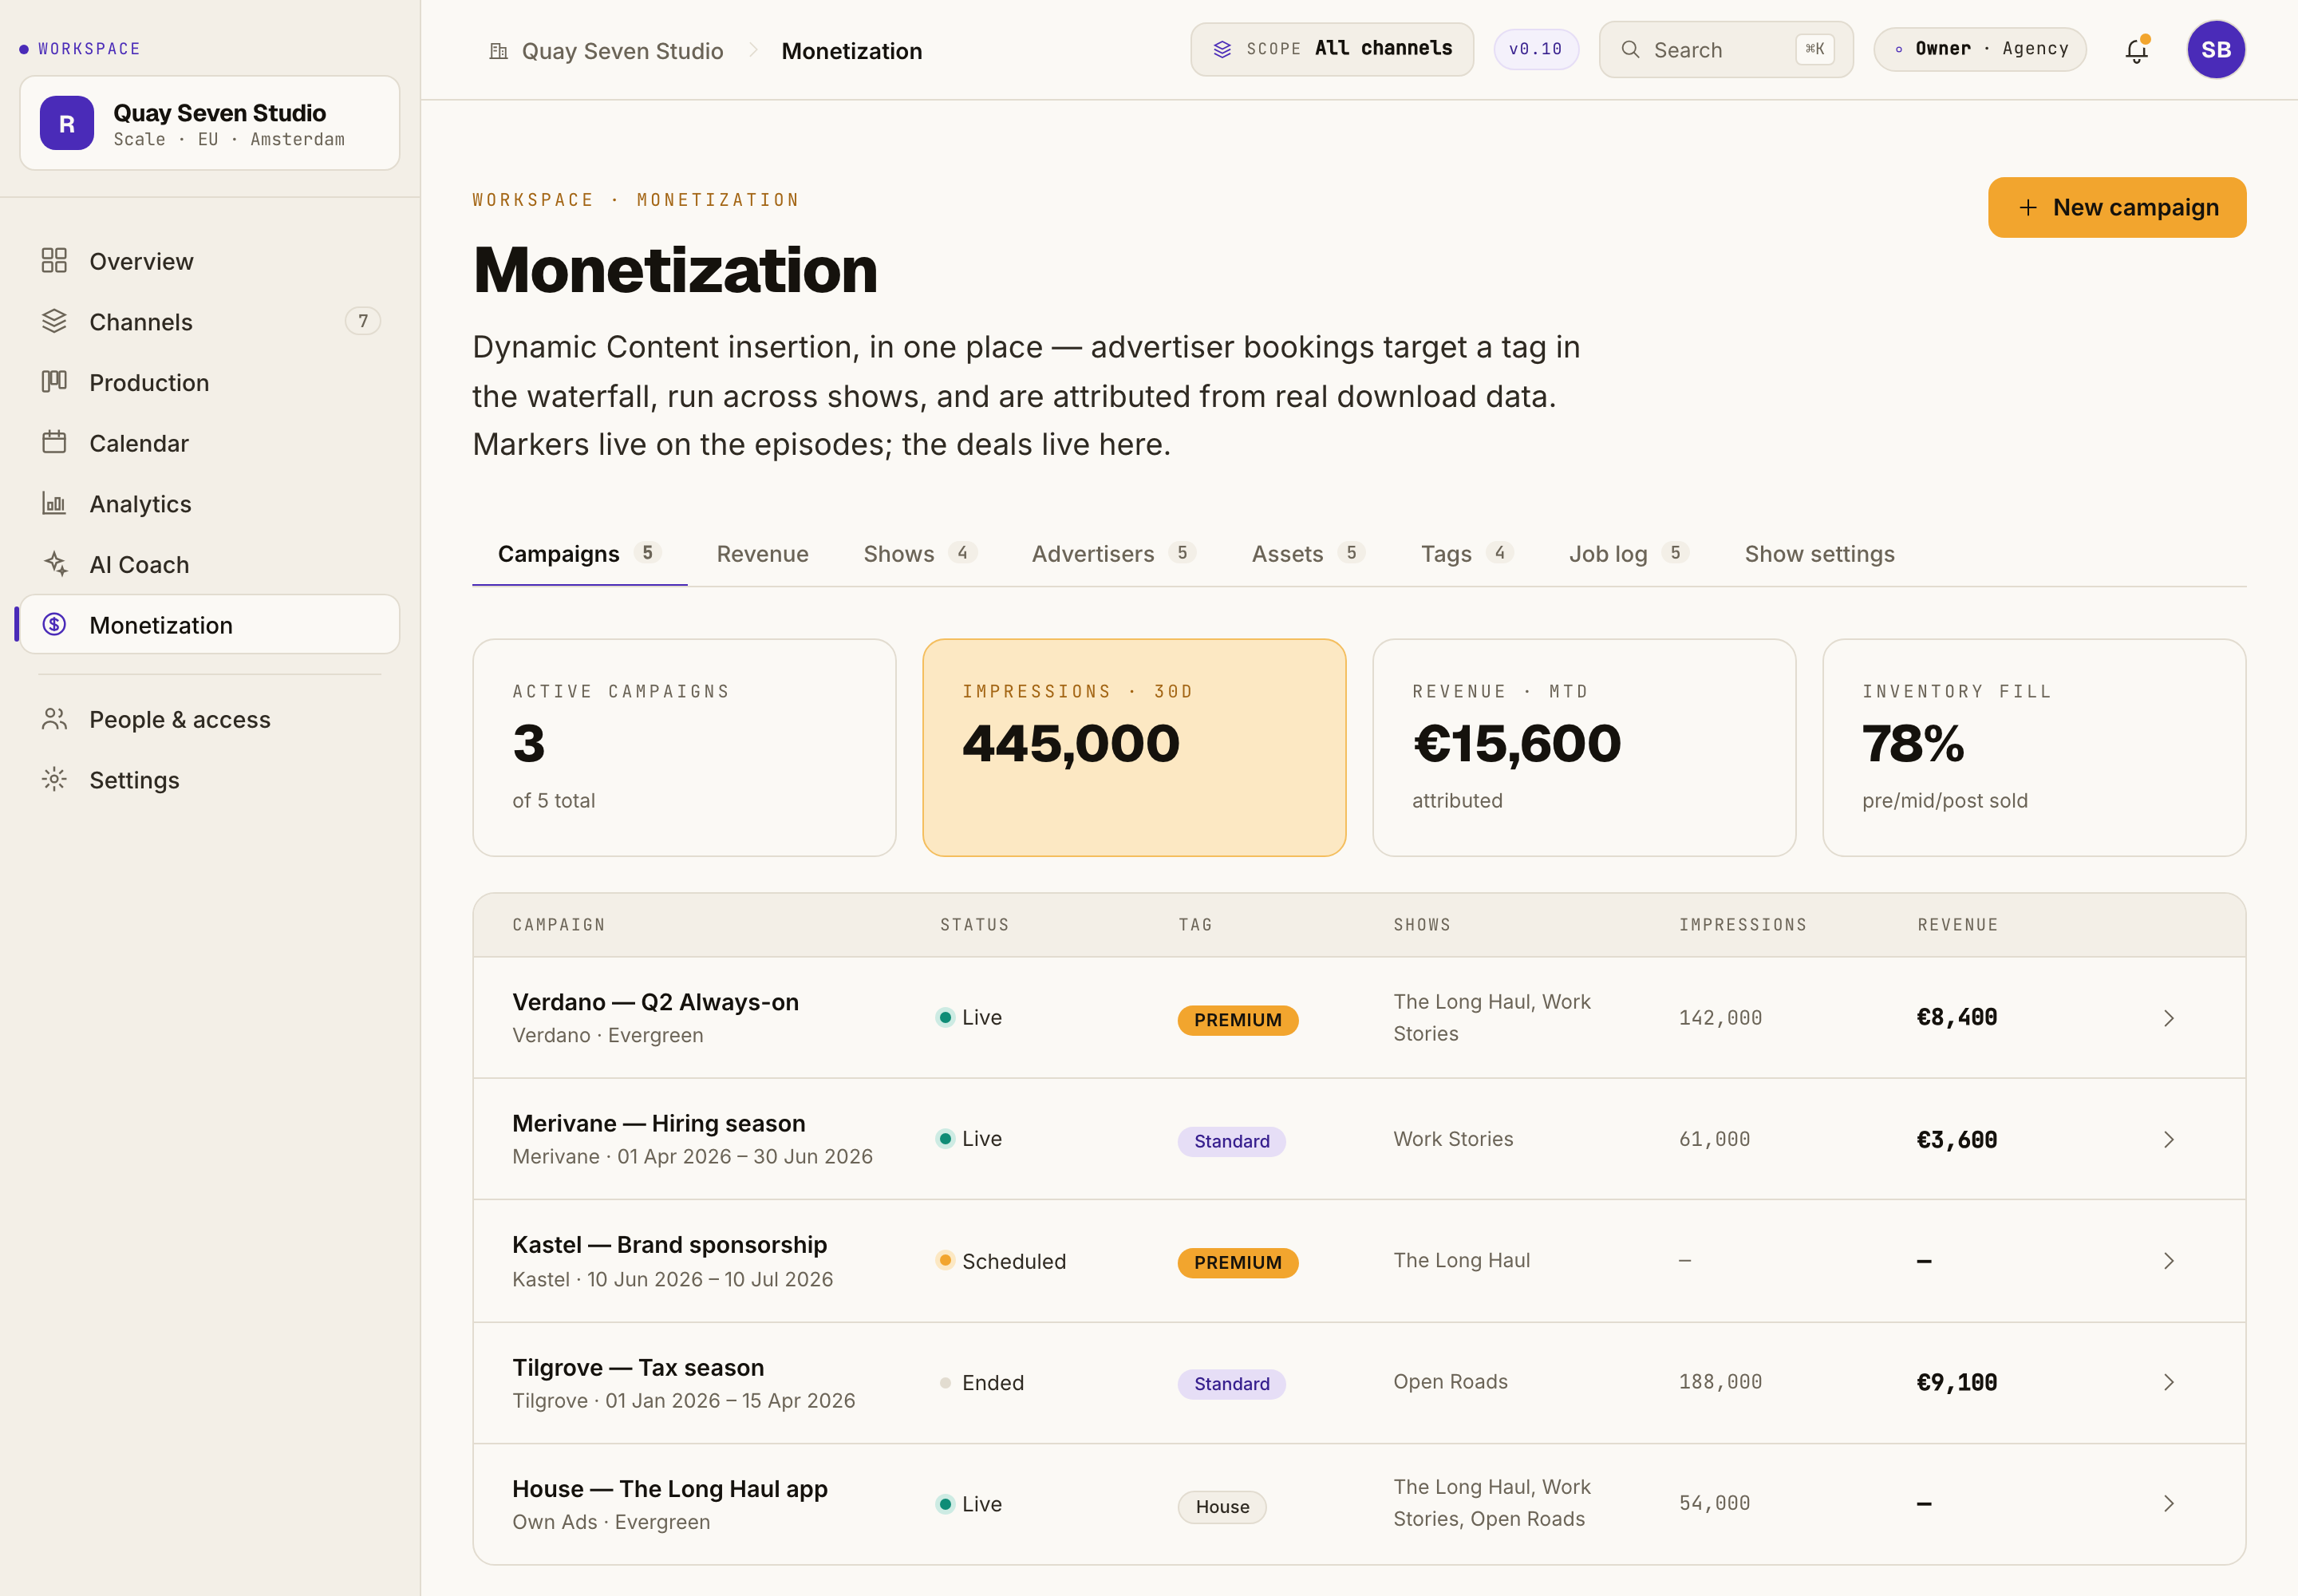2298x1596 pixels.
Task: Click the Kastel — Brand sponsorship campaign name
Action: click(670, 1245)
